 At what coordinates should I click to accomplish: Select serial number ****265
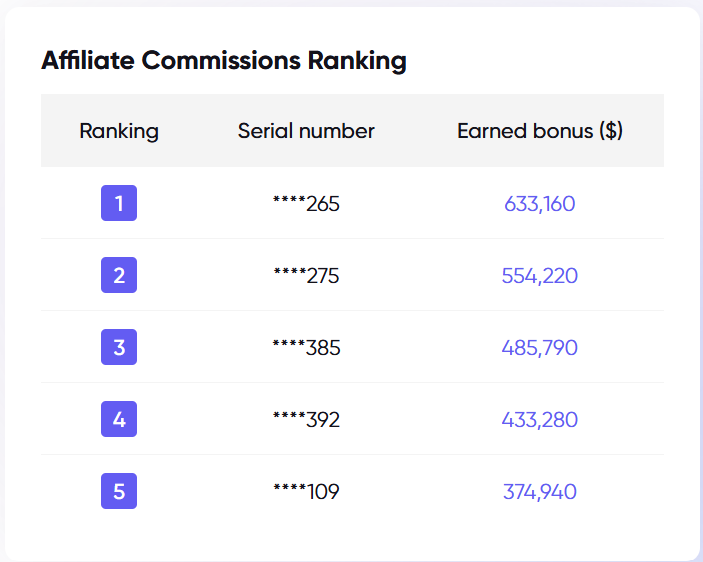pos(306,204)
